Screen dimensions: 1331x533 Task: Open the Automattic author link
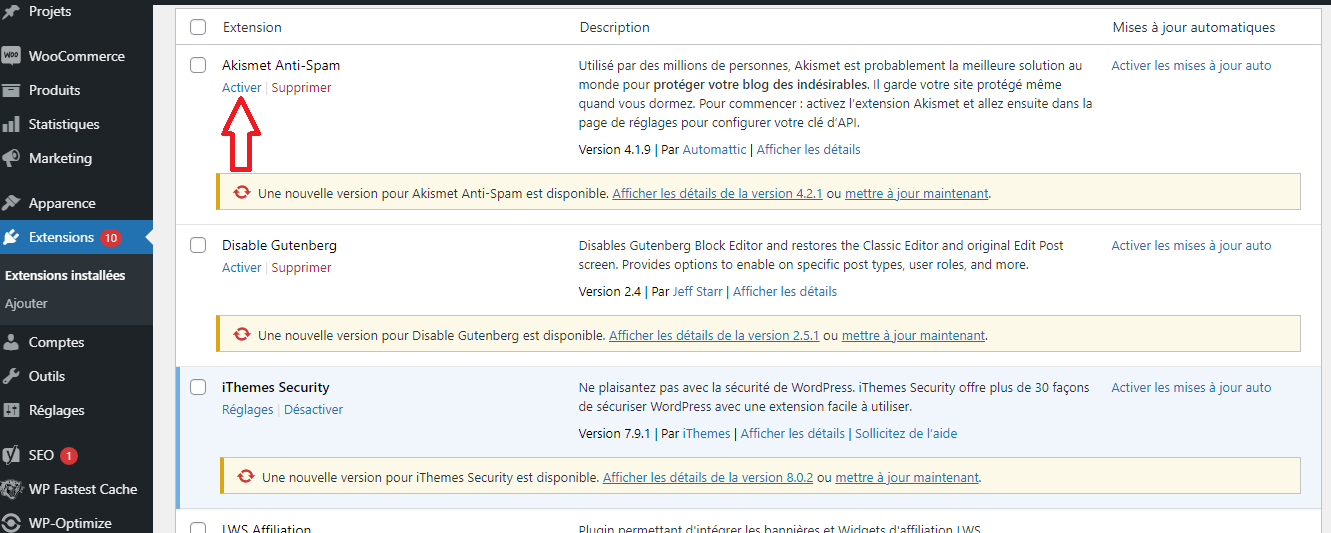pos(714,149)
